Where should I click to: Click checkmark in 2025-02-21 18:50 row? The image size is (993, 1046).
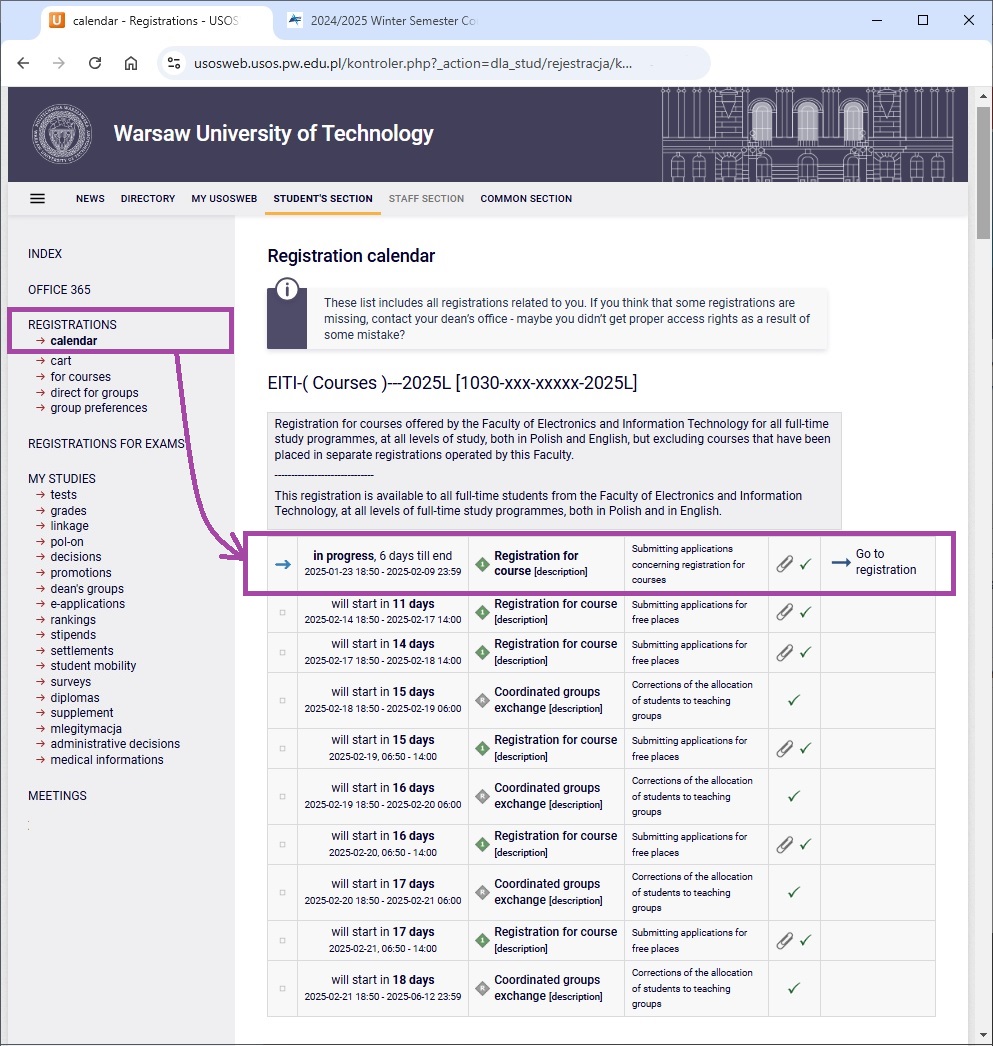click(794, 989)
